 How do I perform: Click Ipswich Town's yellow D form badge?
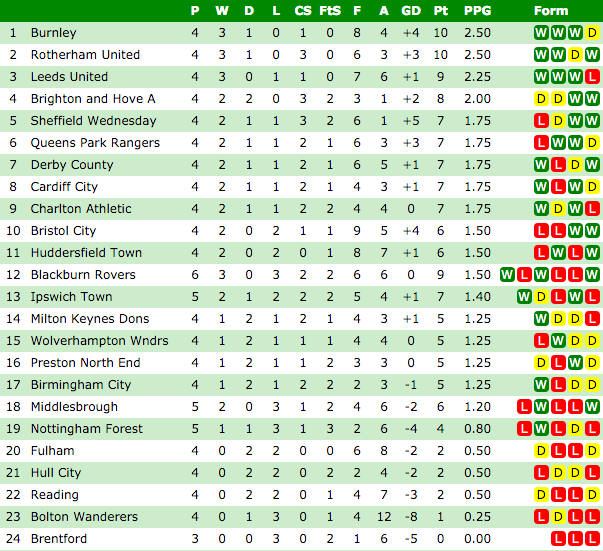(x=541, y=297)
